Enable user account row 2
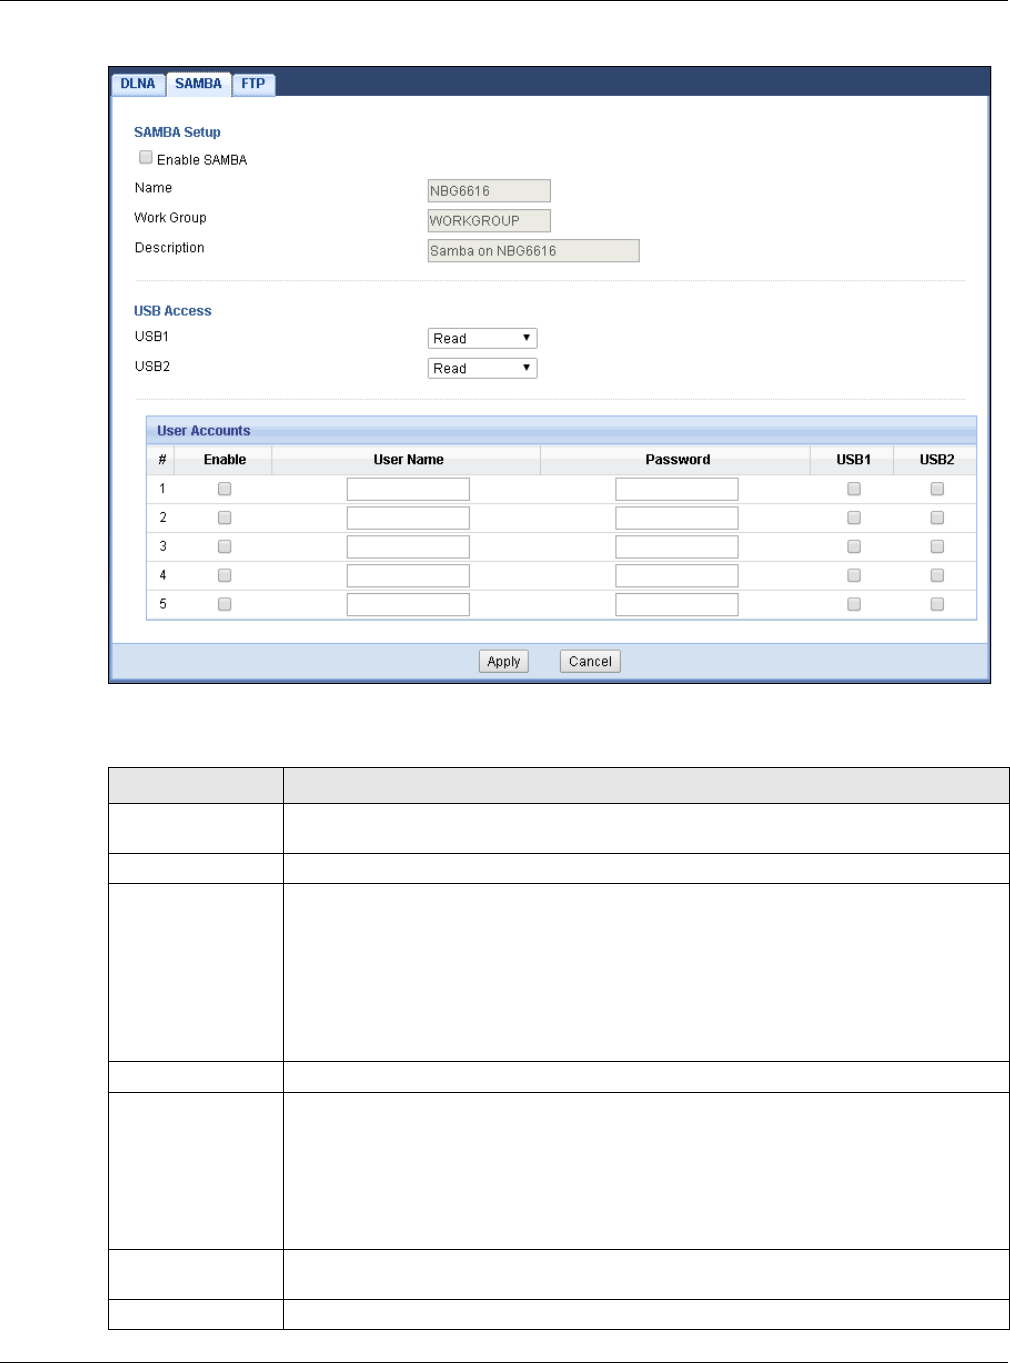Viewport: 1010px width, 1363px height. click(x=225, y=518)
